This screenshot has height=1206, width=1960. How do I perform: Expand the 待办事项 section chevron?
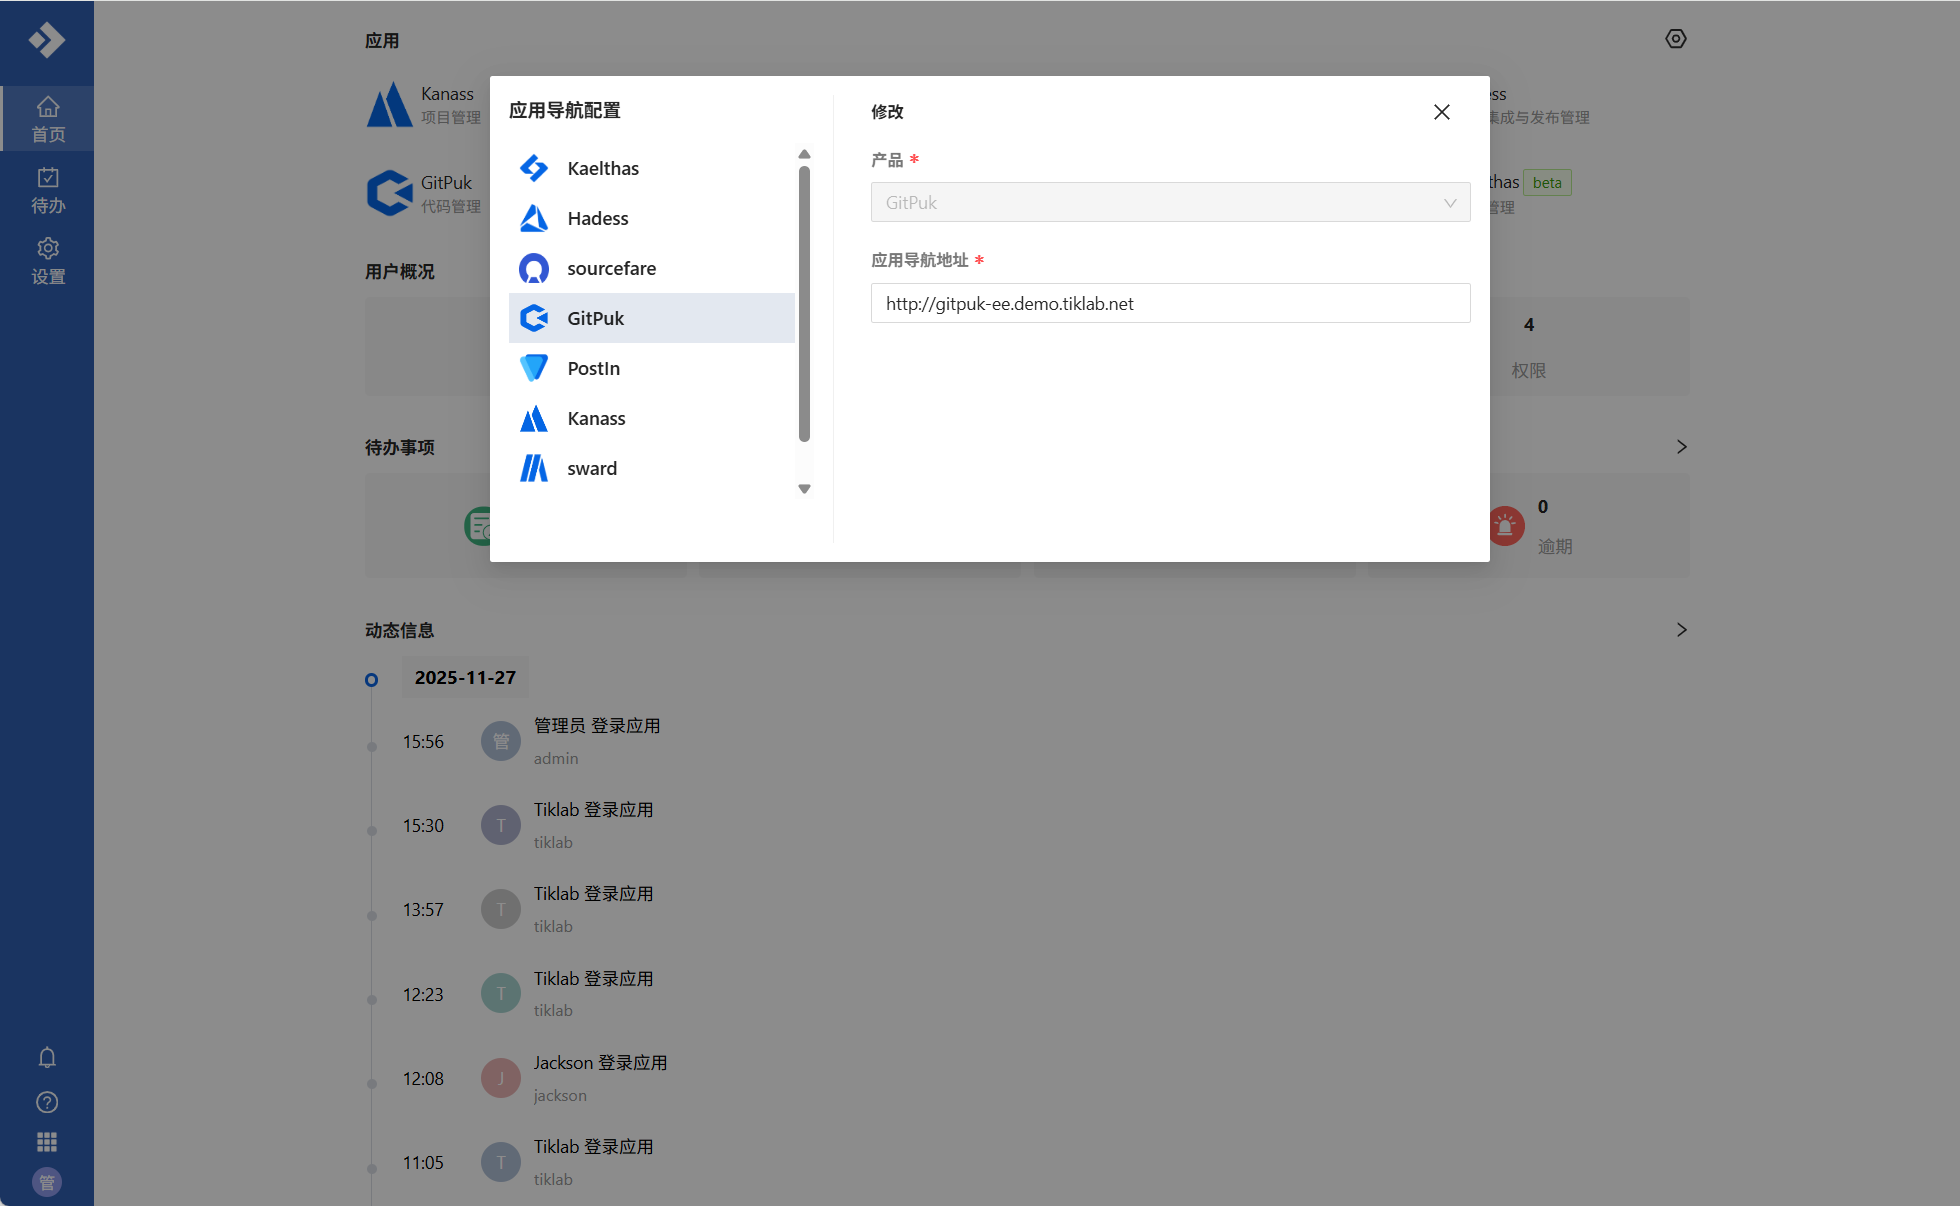(1681, 447)
